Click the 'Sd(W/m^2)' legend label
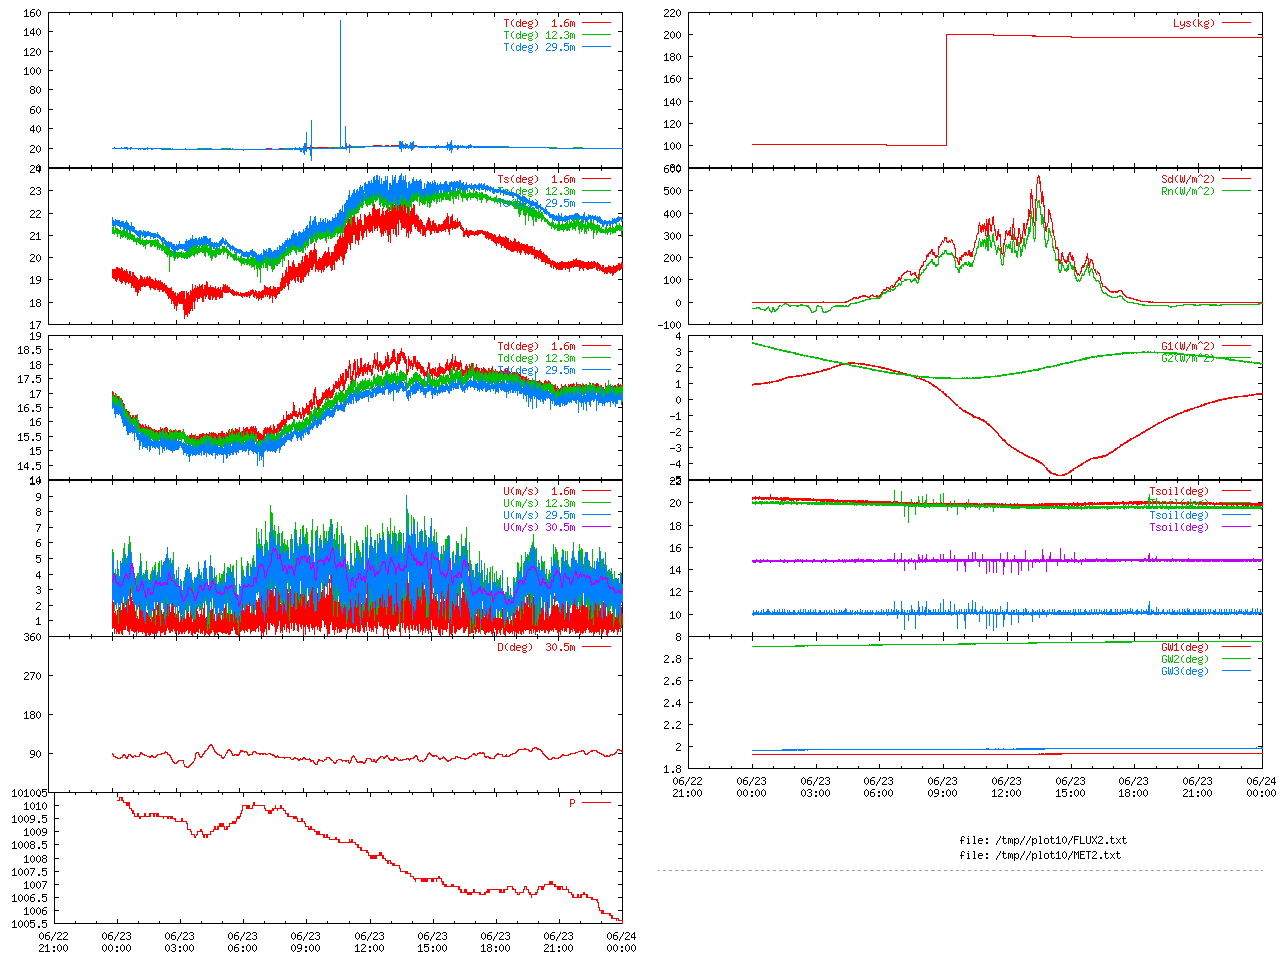The width and height of the screenshot is (1280, 960). pyautogui.click(x=1188, y=180)
